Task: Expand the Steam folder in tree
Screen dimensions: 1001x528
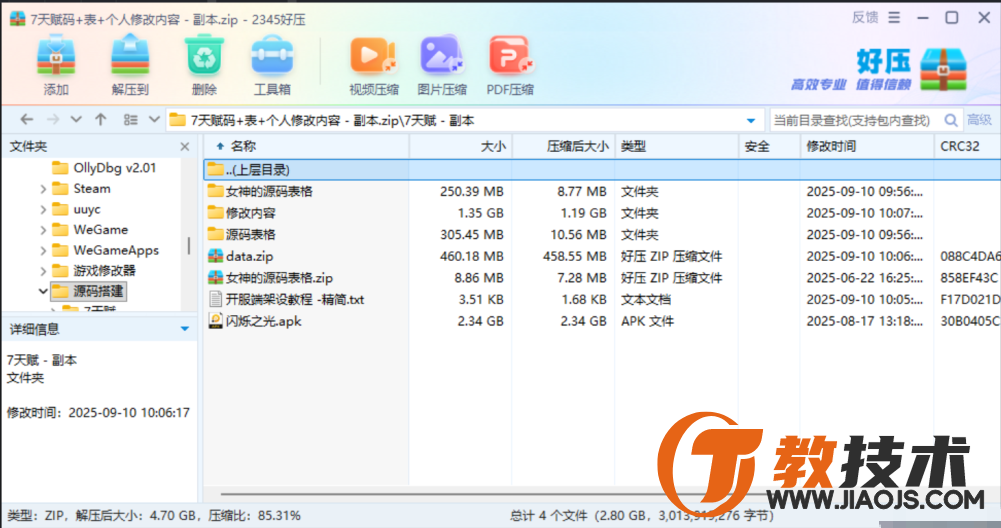Action: 43,188
